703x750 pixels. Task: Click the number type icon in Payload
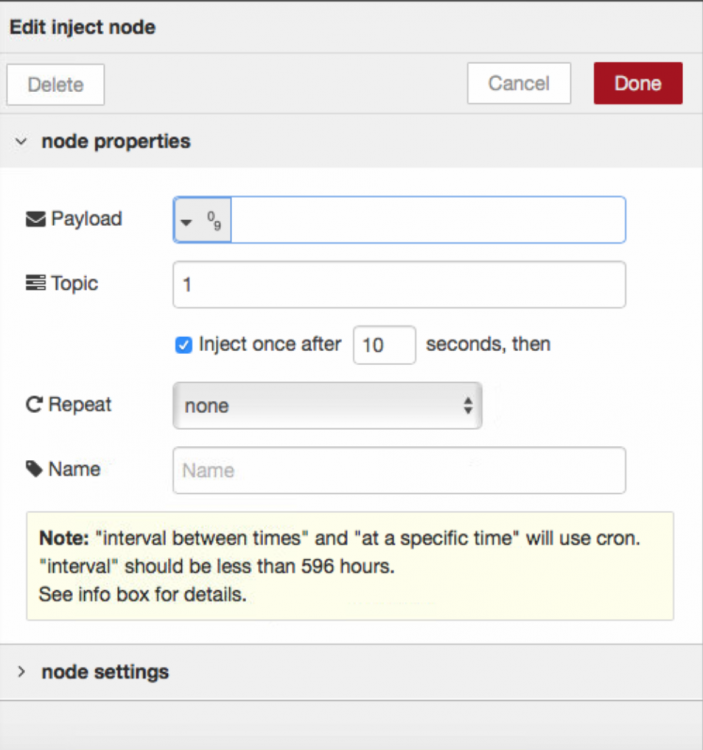click(x=214, y=220)
